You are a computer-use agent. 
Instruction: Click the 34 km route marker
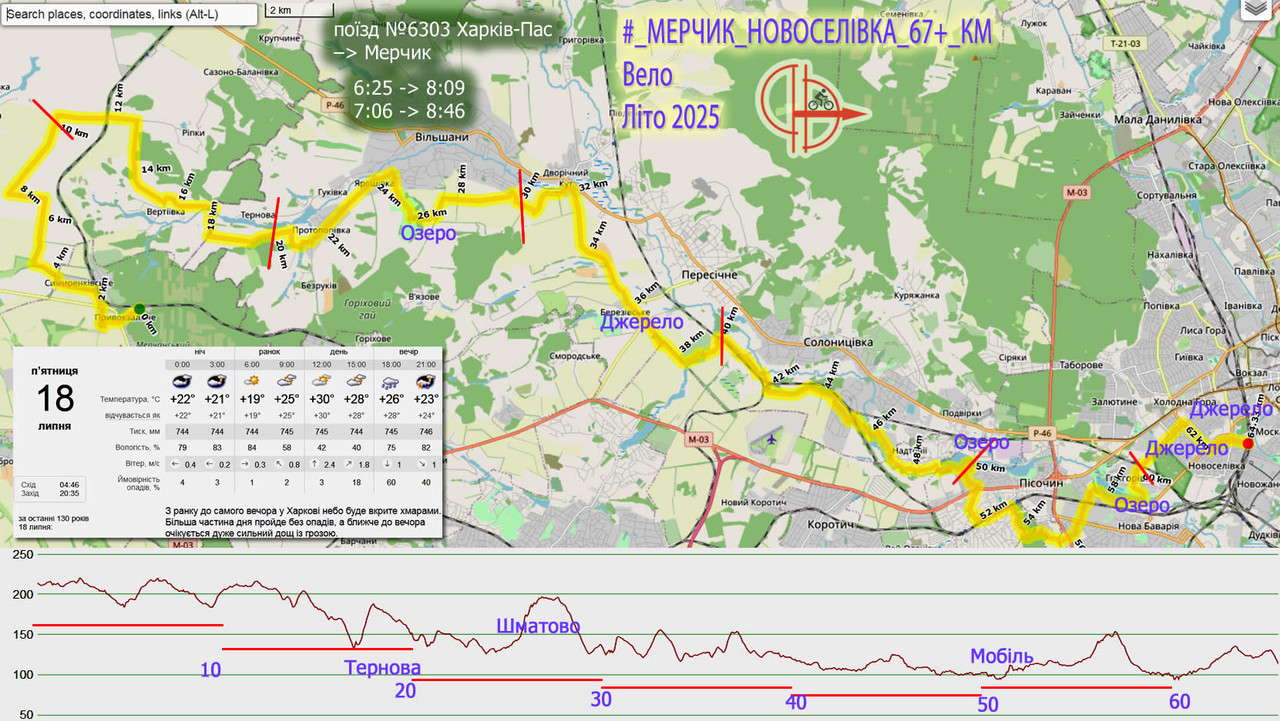pyautogui.click(x=598, y=235)
